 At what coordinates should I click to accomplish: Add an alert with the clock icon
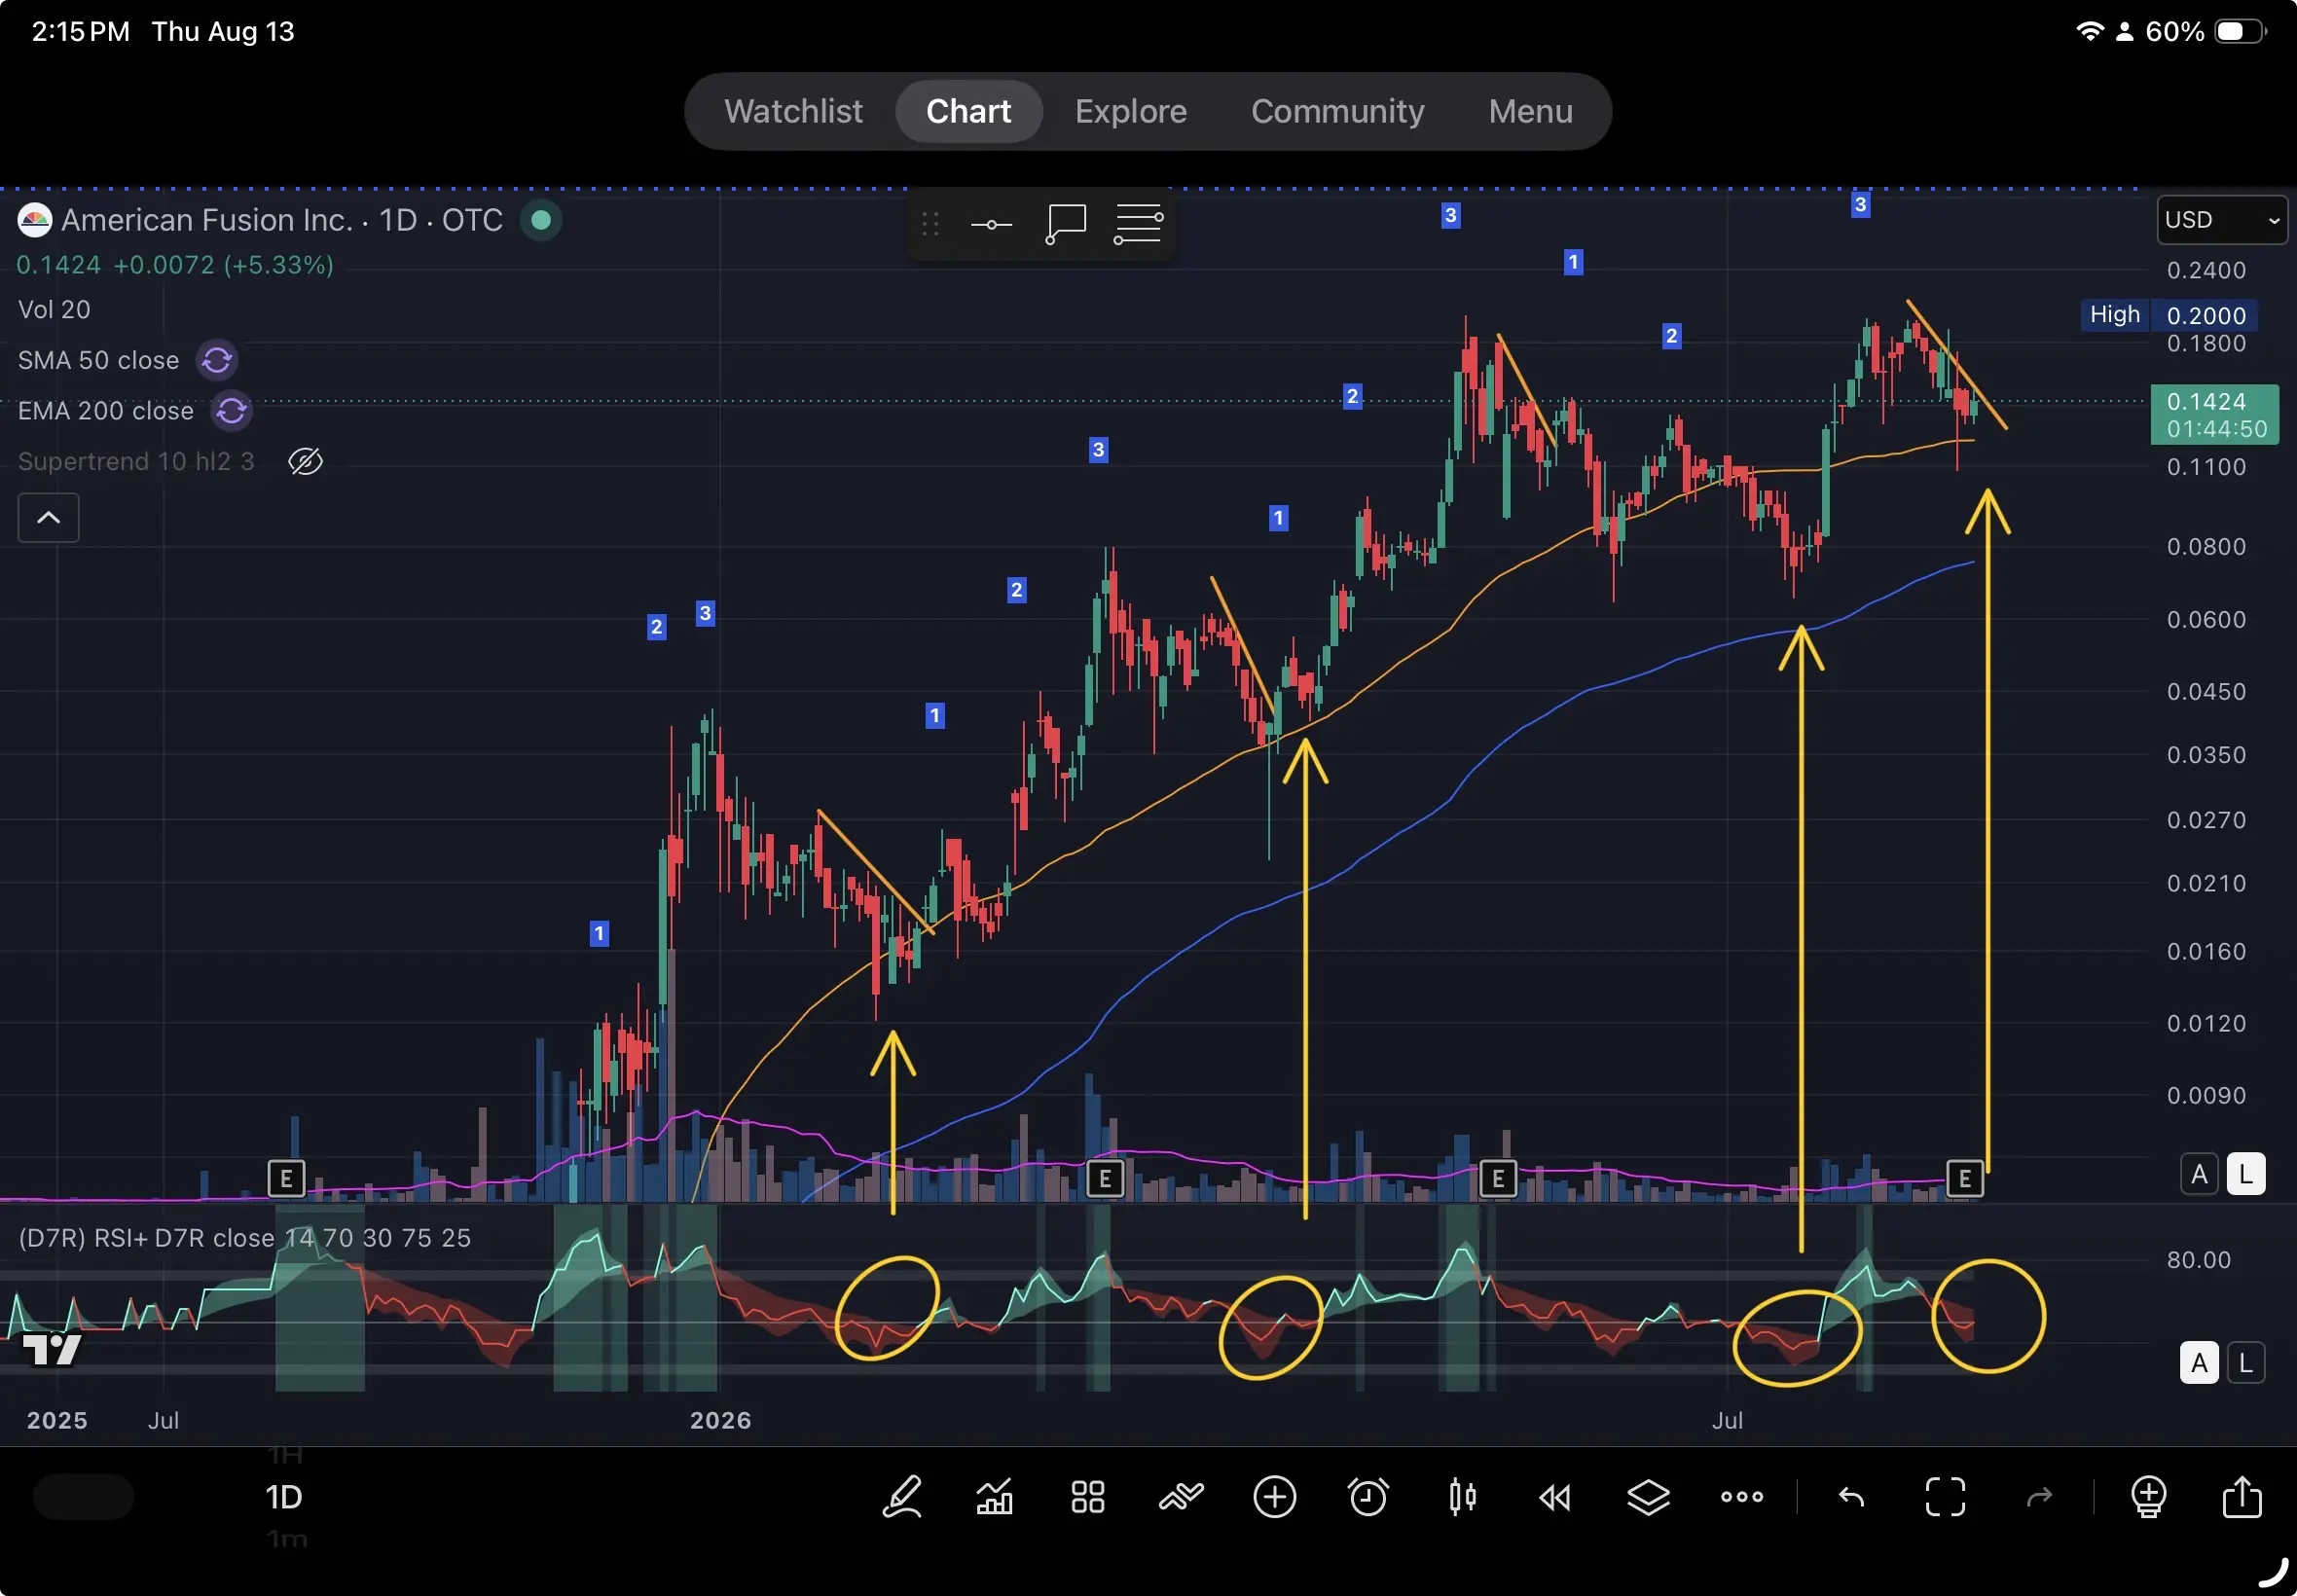(1368, 1497)
